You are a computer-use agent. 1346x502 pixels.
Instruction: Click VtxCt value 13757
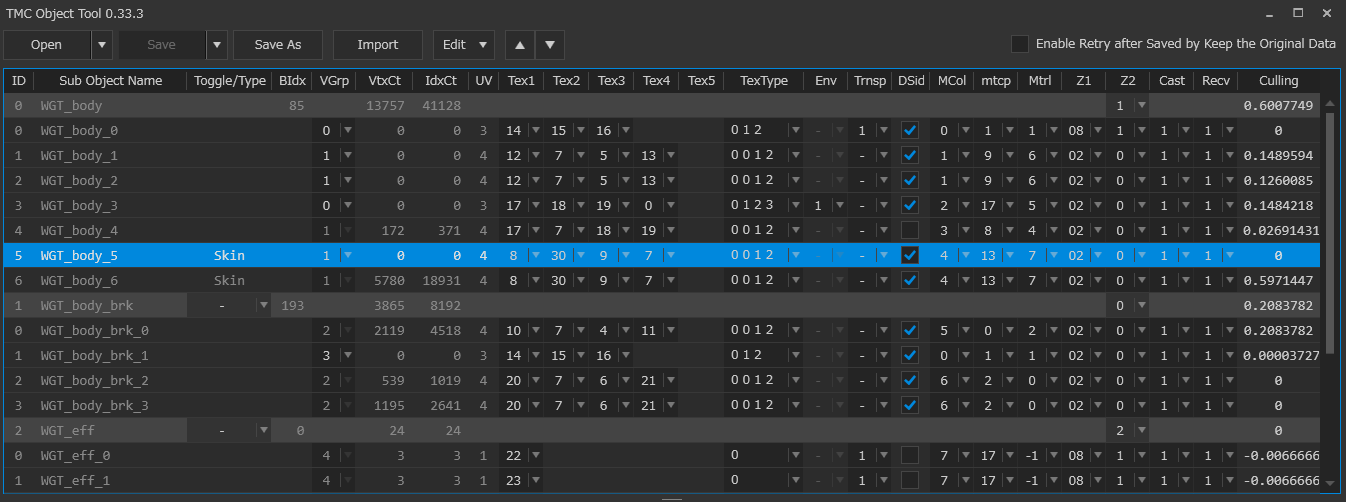(386, 105)
